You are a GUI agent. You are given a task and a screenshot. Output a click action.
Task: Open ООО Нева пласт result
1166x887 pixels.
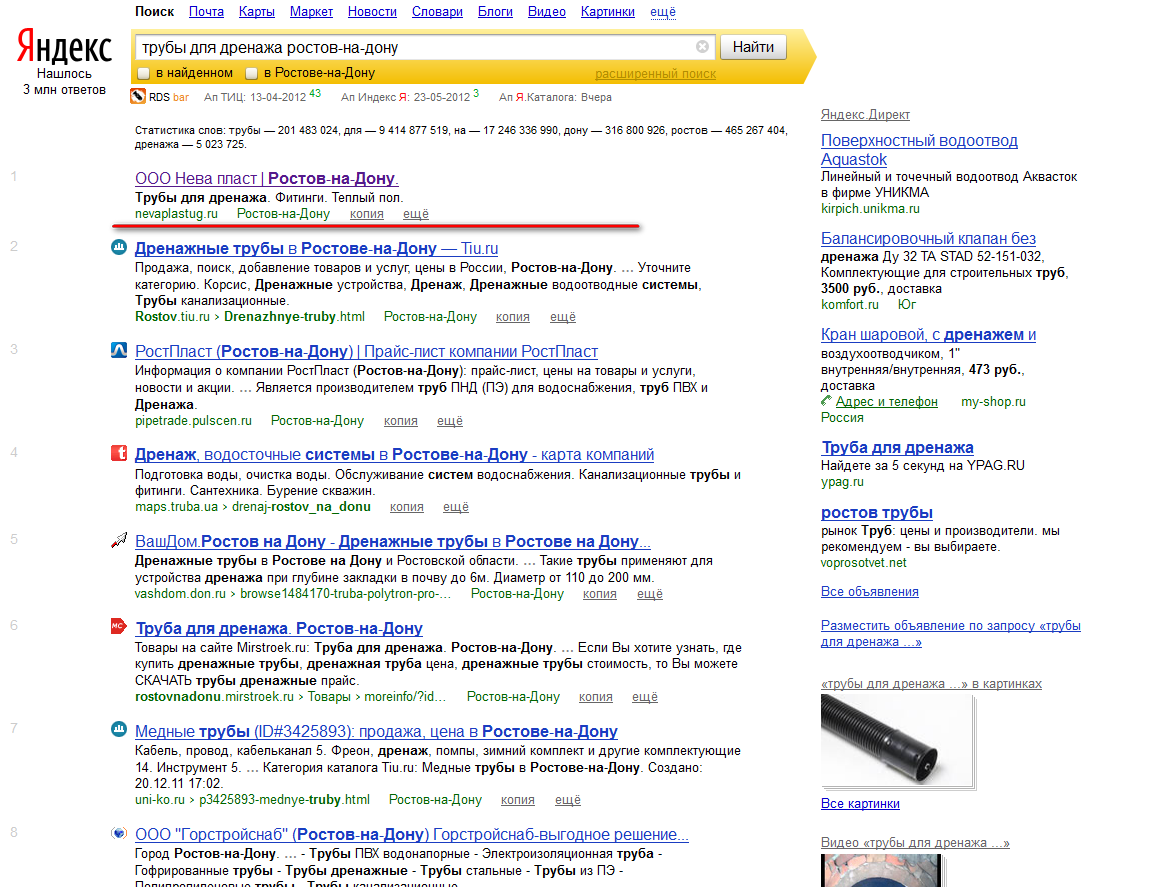267,178
